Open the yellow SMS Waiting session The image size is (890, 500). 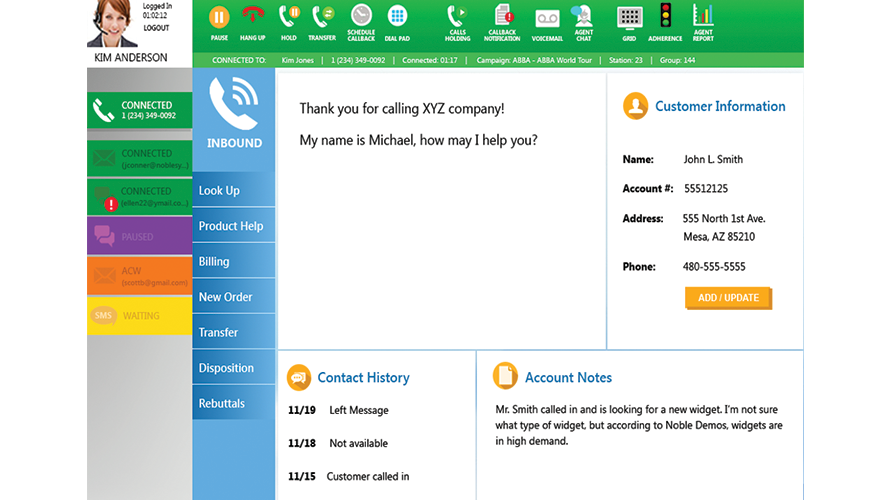click(140, 316)
